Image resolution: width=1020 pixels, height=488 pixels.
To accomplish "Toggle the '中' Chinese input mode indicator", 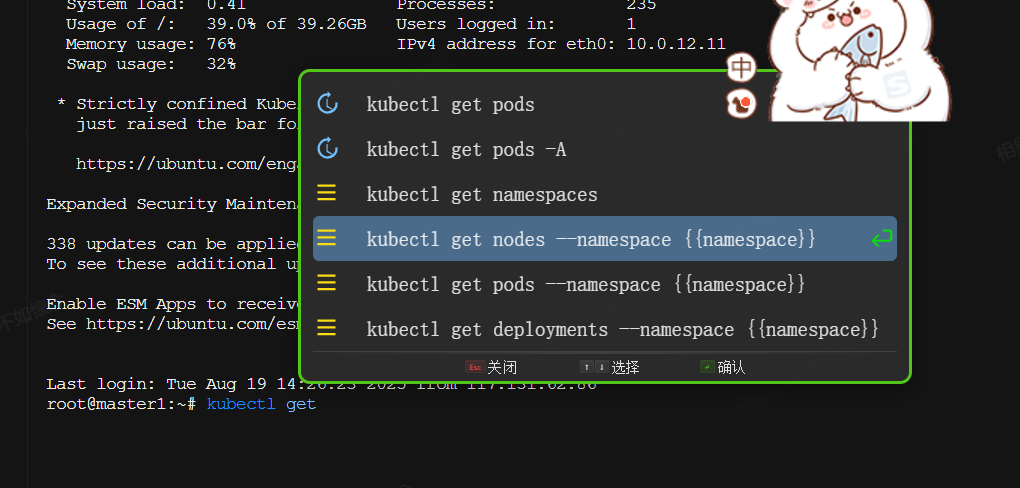I will [x=741, y=68].
